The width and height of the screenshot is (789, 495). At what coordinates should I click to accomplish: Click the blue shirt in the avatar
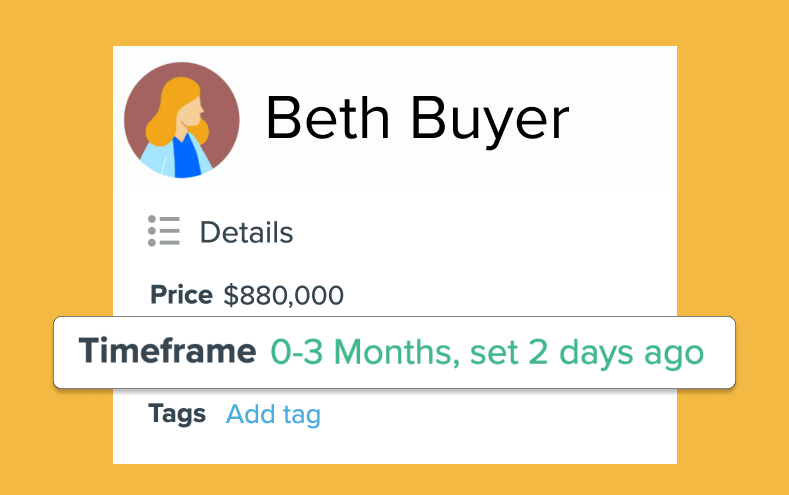186,157
